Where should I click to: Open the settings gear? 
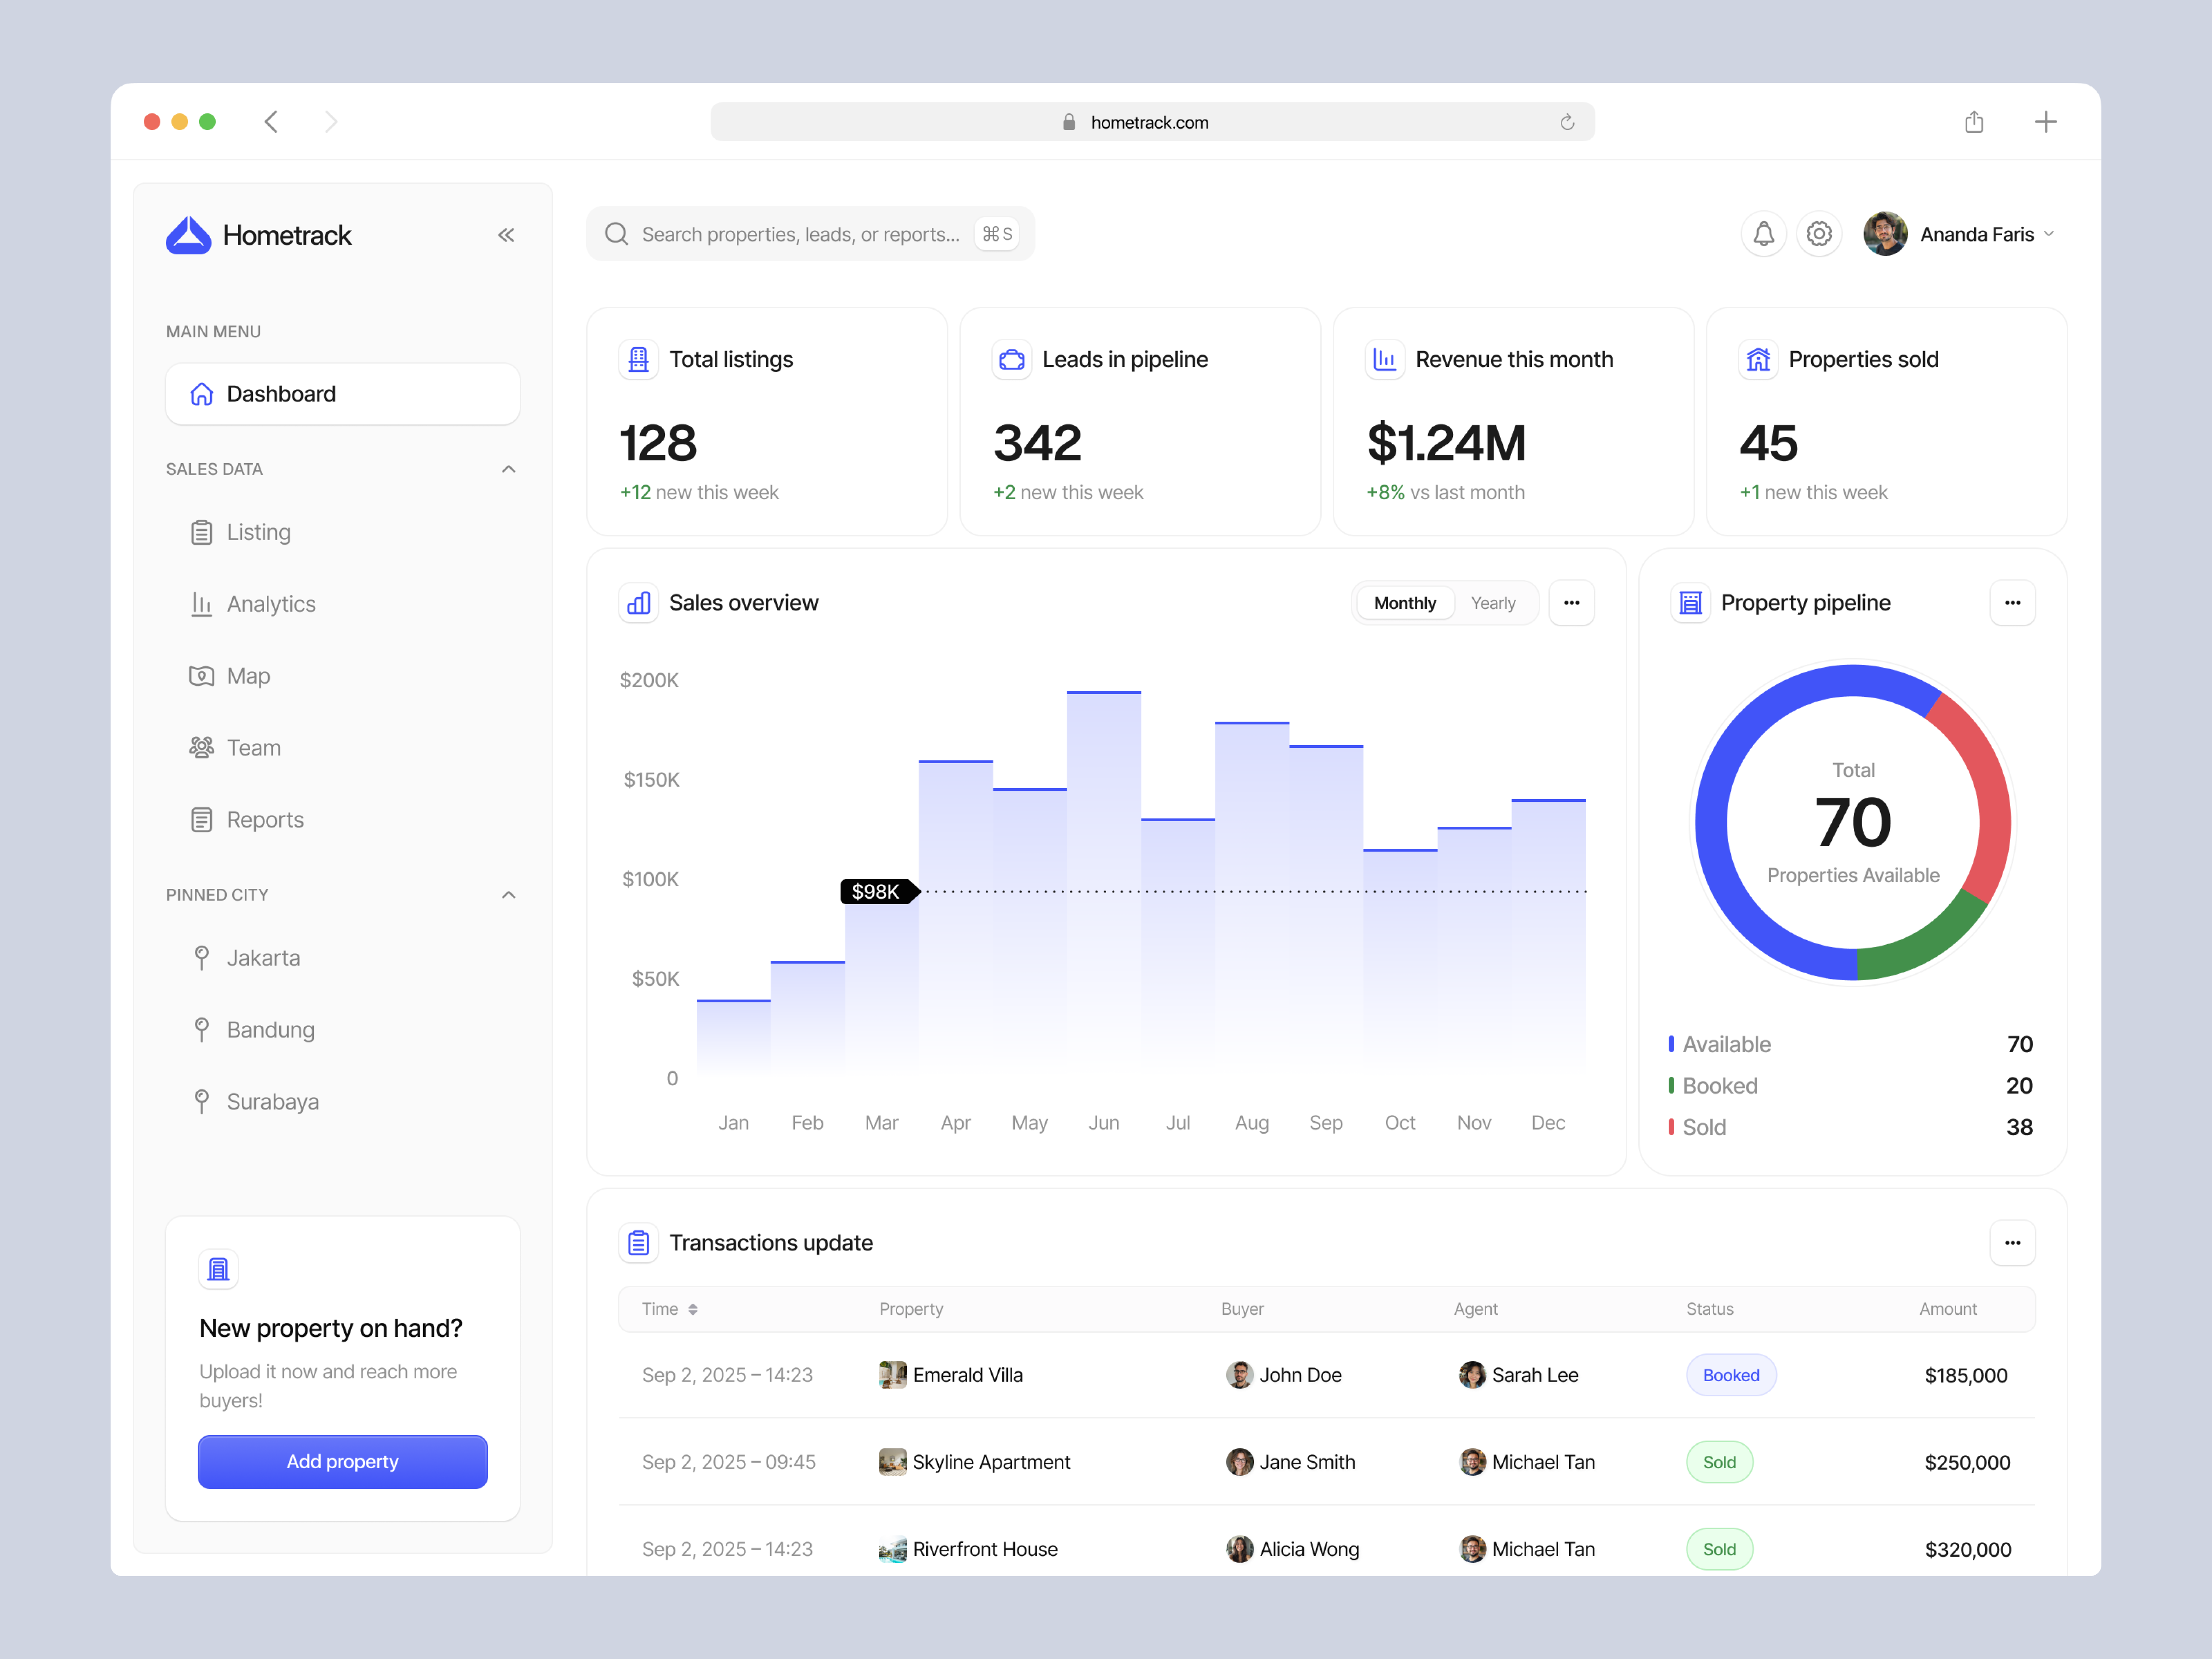[1819, 233]
